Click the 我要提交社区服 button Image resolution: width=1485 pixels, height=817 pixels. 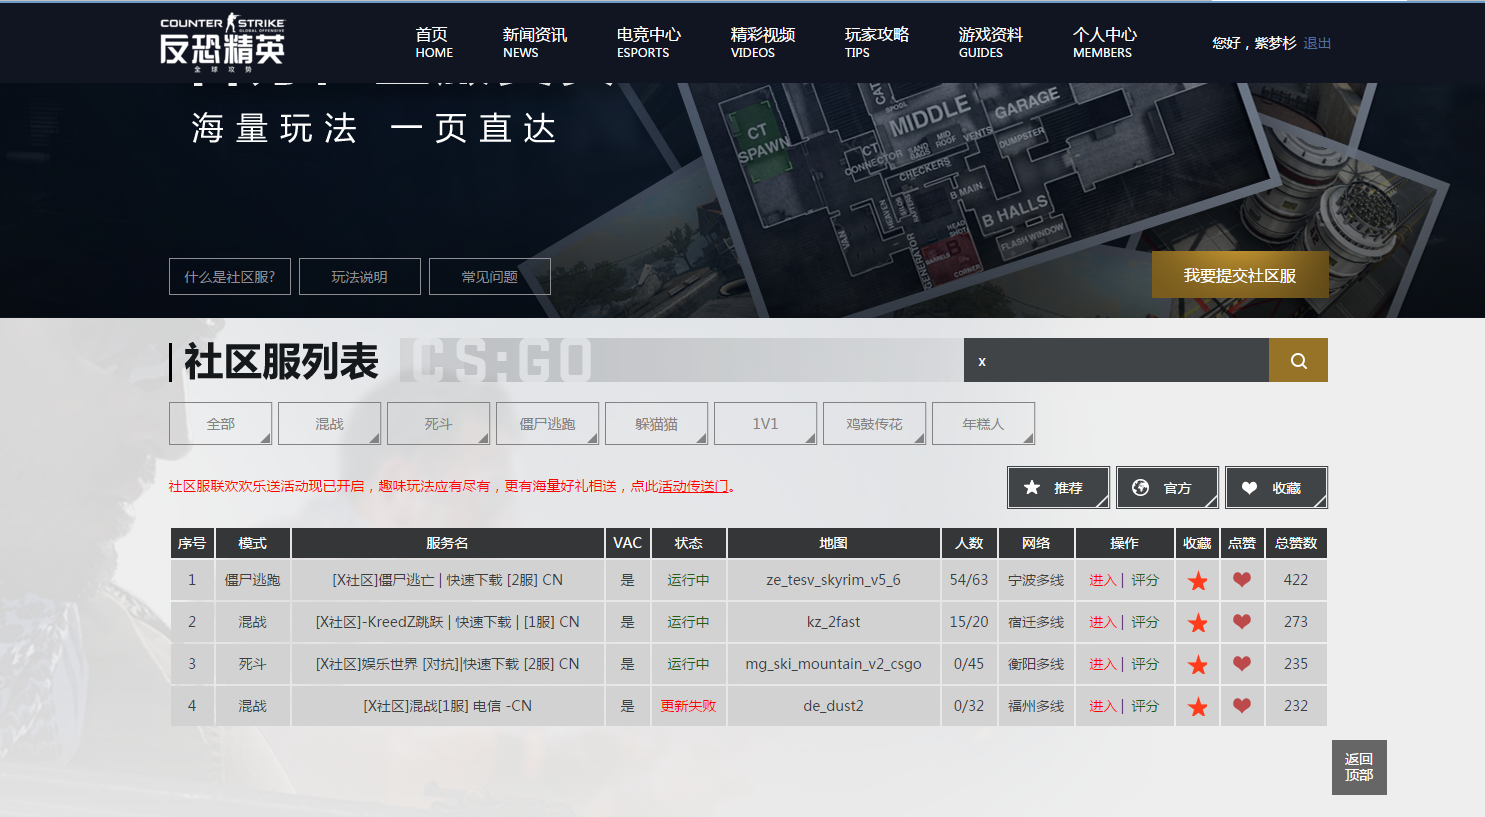click(1240, 273)
